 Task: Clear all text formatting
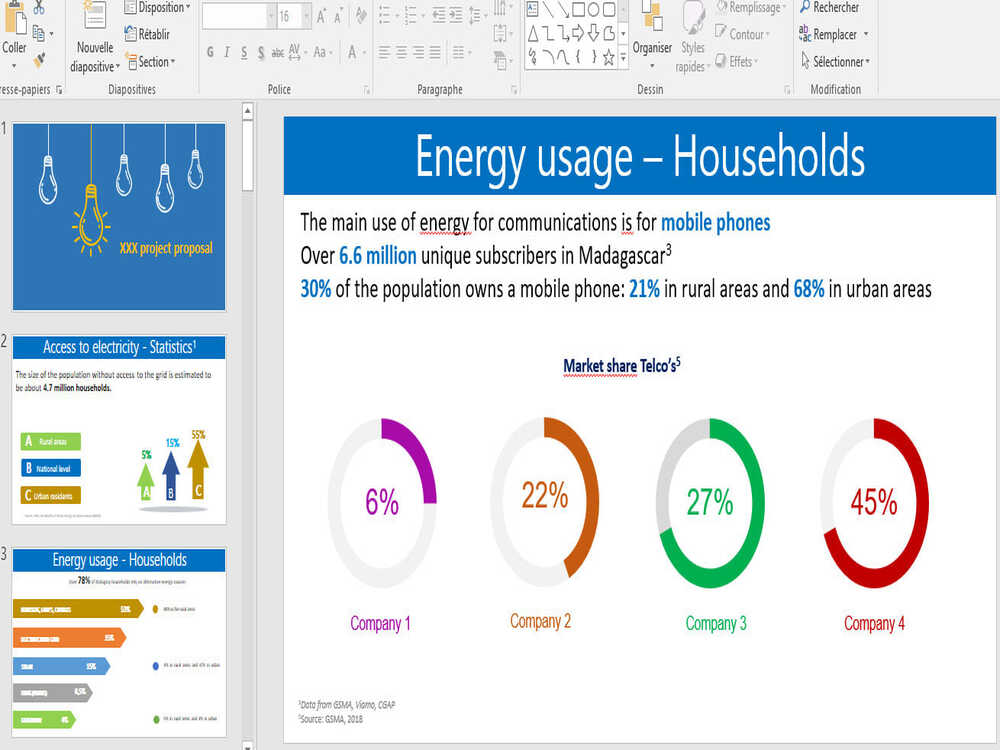pyautogui.click(x=361, y=16)
